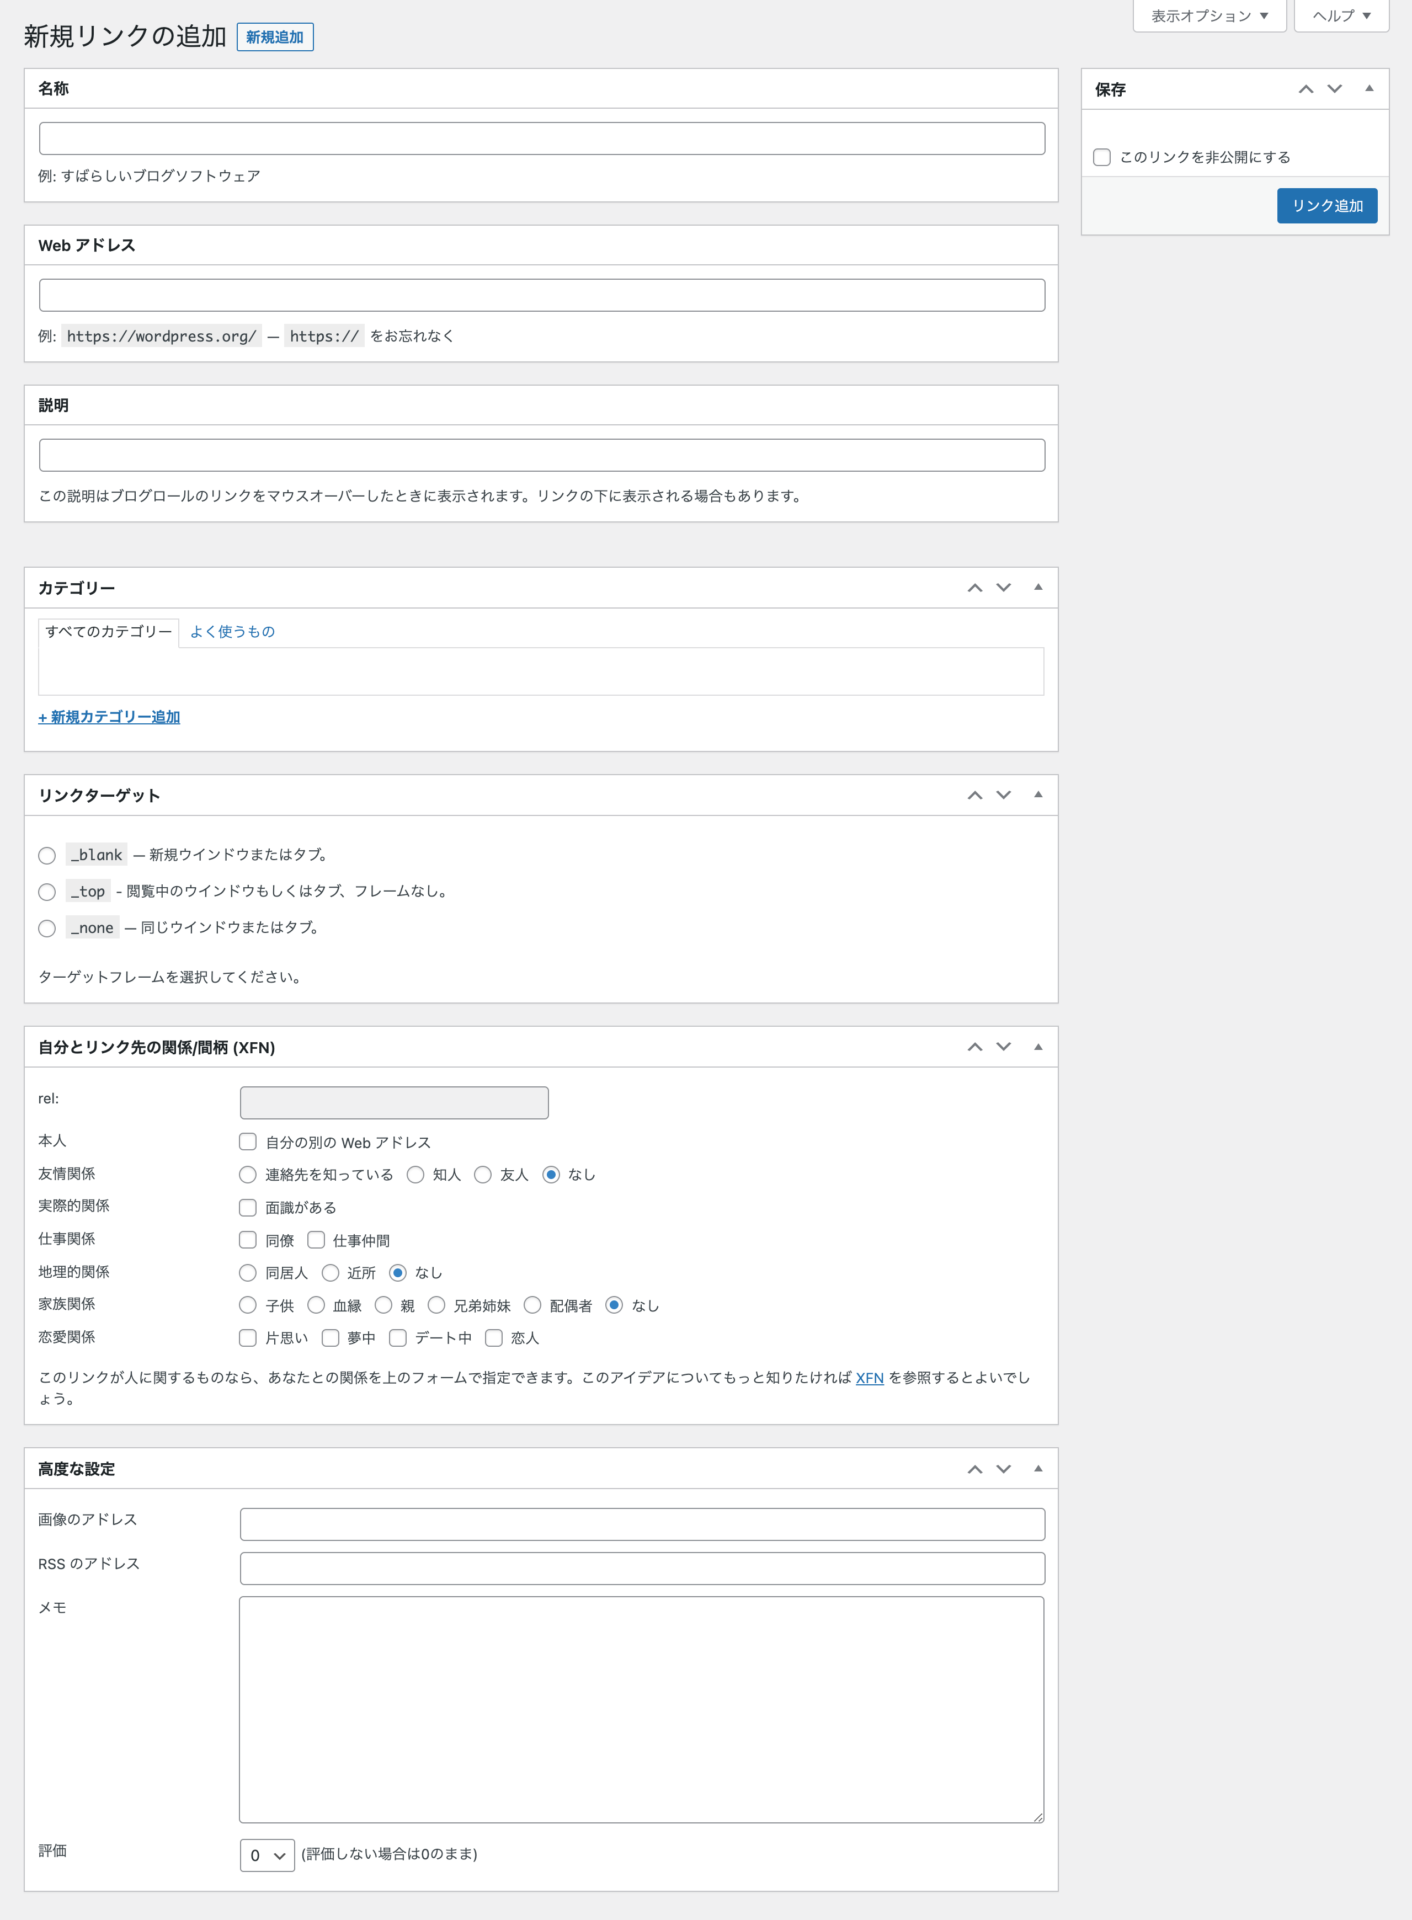Viewport: 1412px width, 1920px height.
Task: Click the 新規カテゴリー追加 link
Action: click(x=109, y=717)
